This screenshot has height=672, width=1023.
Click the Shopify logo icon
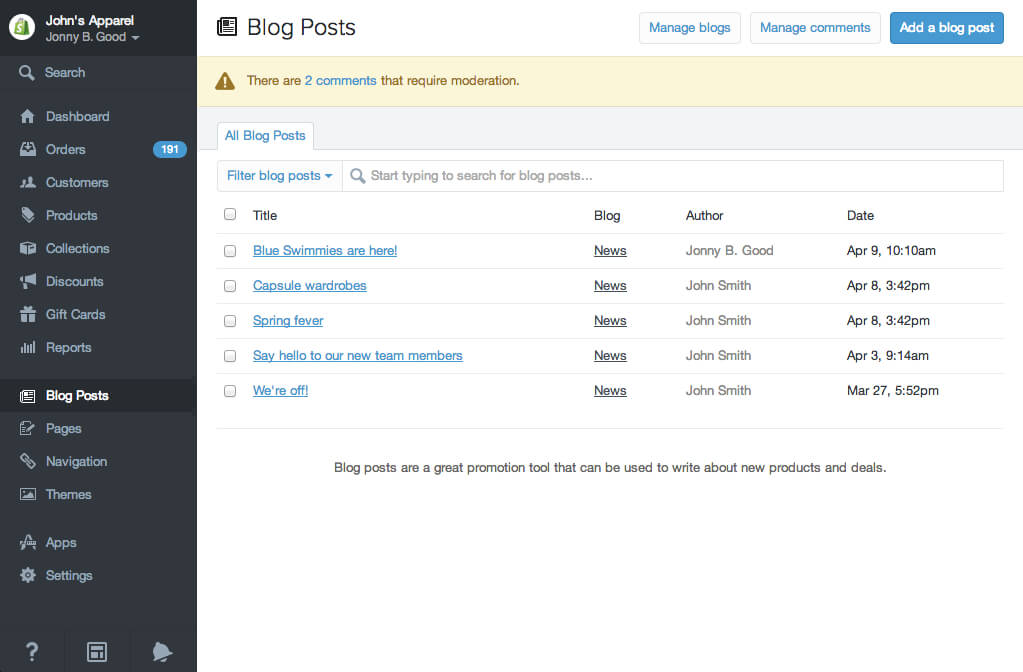tap(22, 27)
